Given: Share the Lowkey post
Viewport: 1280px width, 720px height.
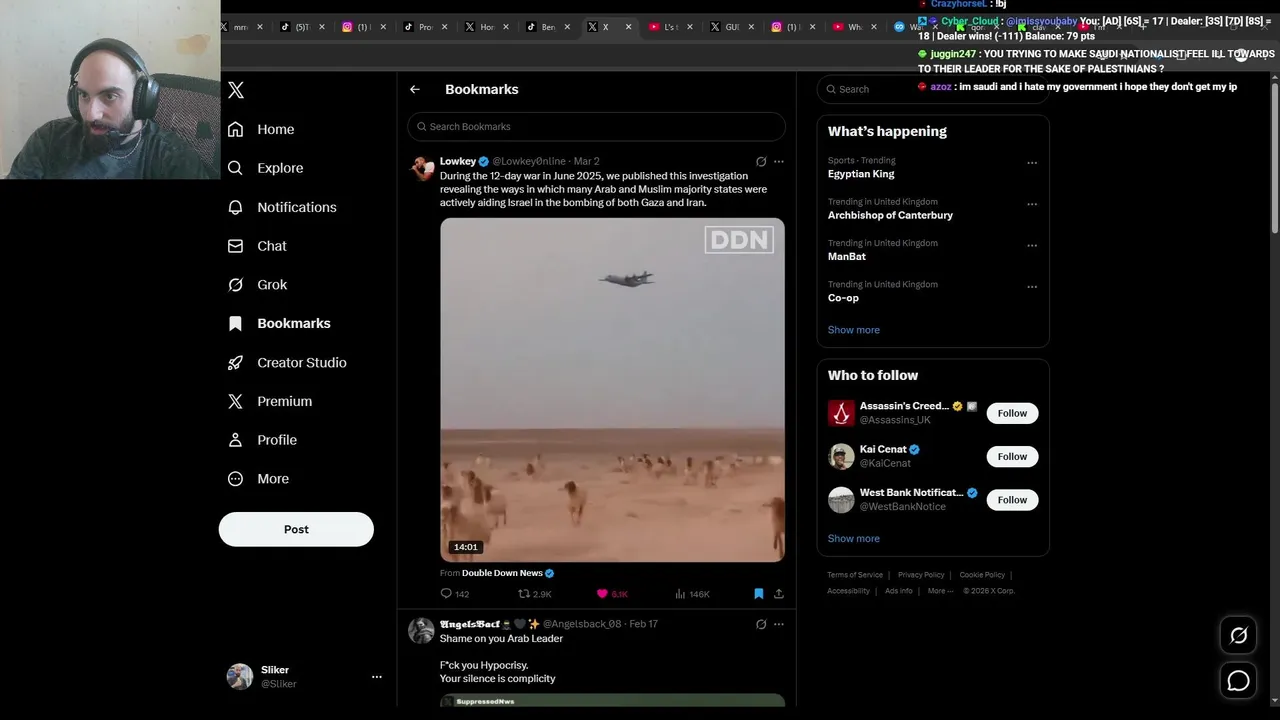Looking at the screenshot, I should [779, 594].
